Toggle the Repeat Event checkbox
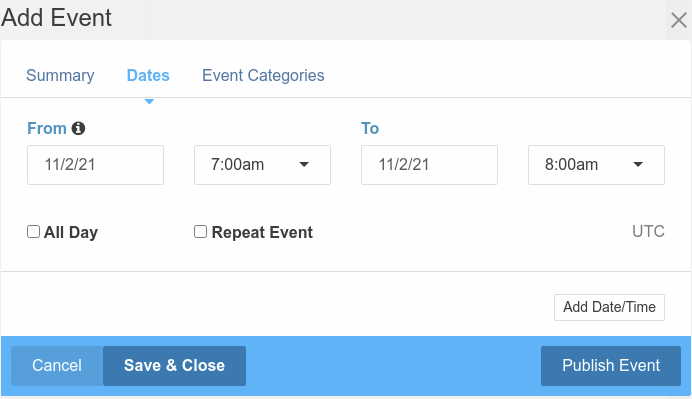Viewport: 692px width, 399px height. click(x=200, y=232)
